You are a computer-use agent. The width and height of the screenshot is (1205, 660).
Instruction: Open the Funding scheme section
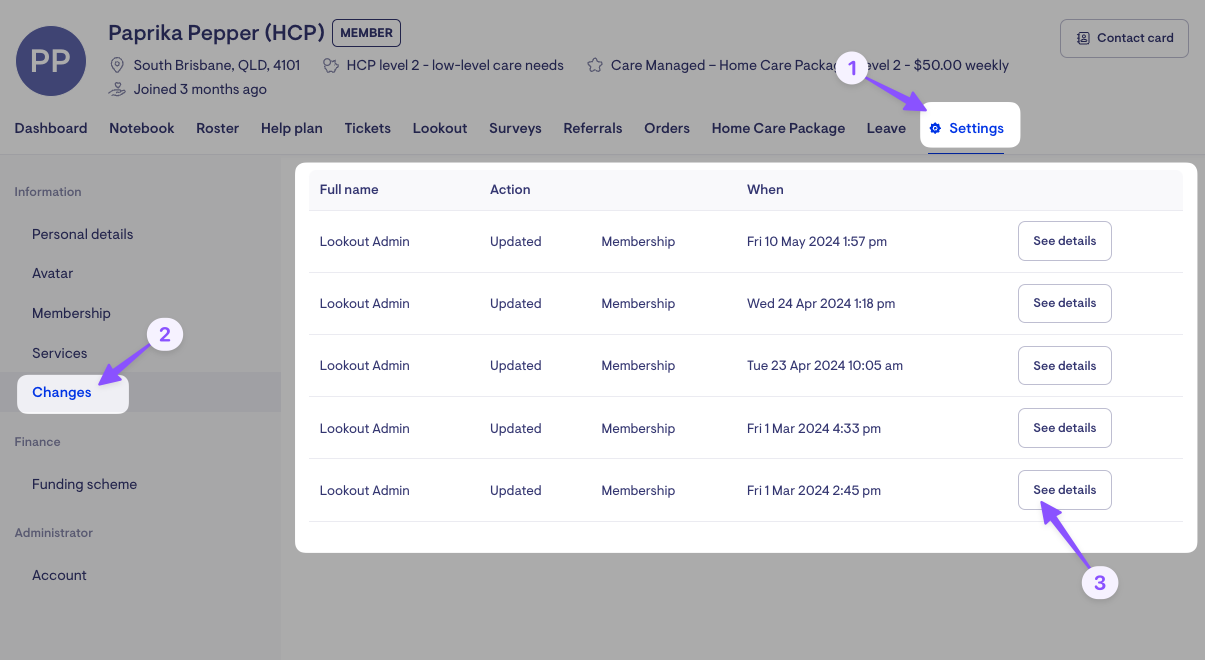tap(84, 484)
